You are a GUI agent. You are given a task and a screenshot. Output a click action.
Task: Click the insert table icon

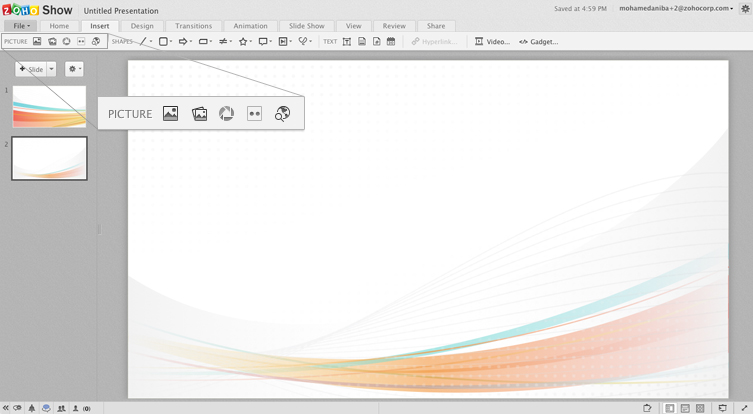(391, 42)
